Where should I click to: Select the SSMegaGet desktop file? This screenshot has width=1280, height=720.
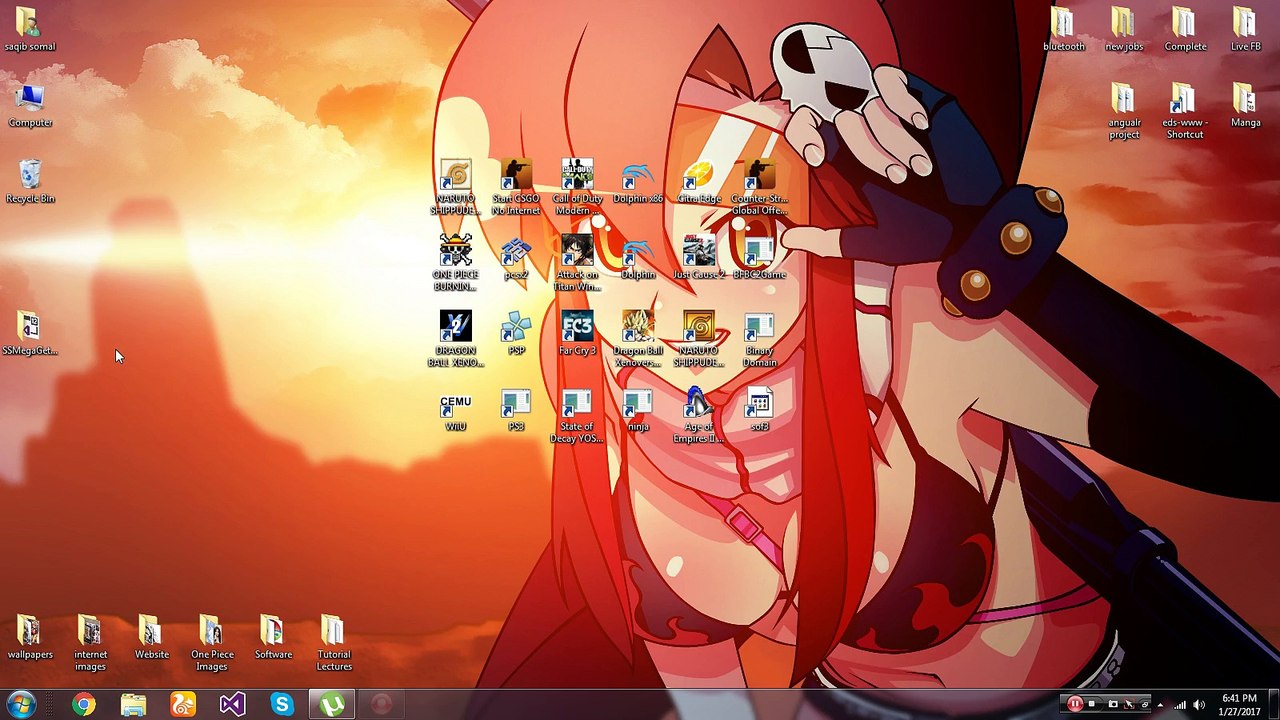pos(30,334)
